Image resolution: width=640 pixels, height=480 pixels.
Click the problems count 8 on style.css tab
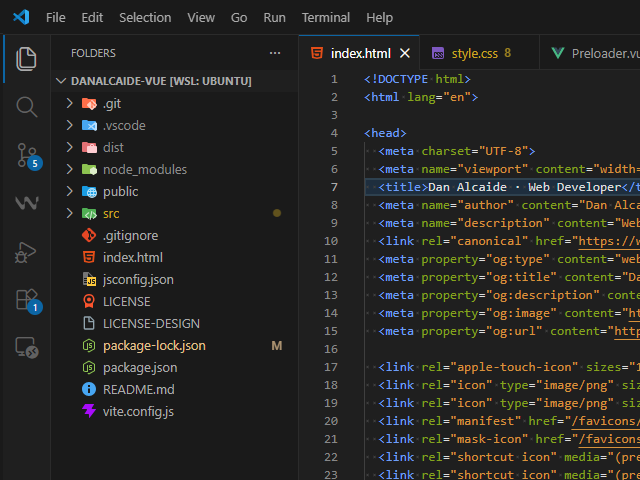[507, 53]
